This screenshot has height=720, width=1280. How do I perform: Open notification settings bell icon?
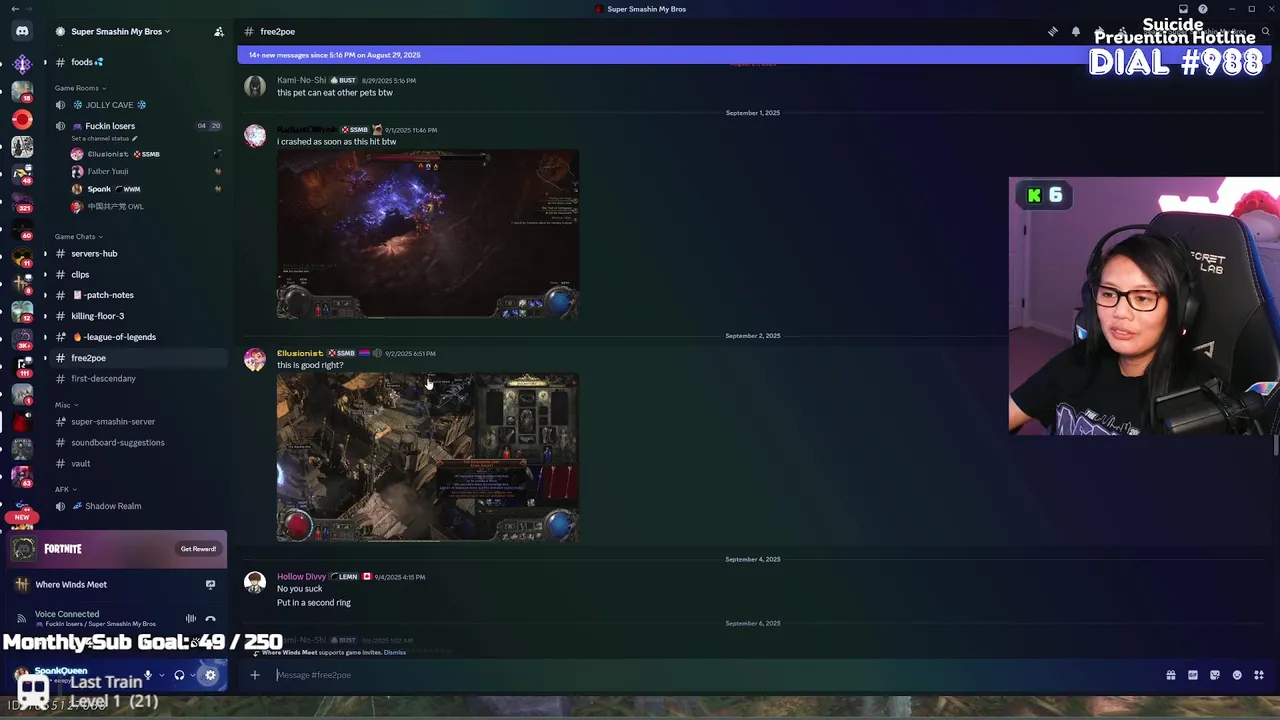point(1076,32)
